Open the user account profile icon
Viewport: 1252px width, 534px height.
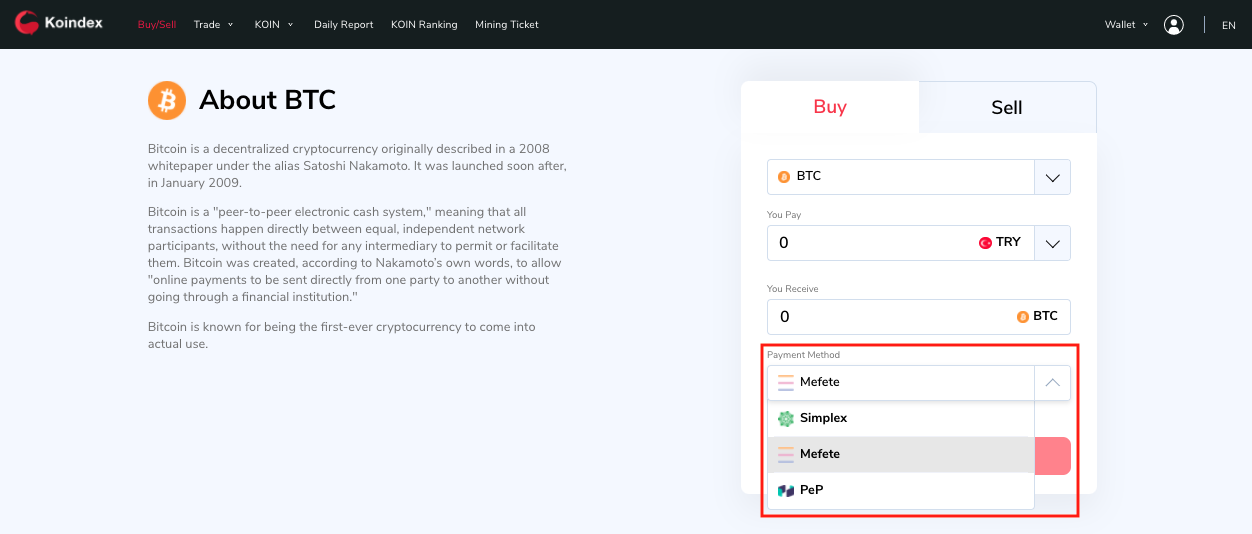click(1174, 25)
